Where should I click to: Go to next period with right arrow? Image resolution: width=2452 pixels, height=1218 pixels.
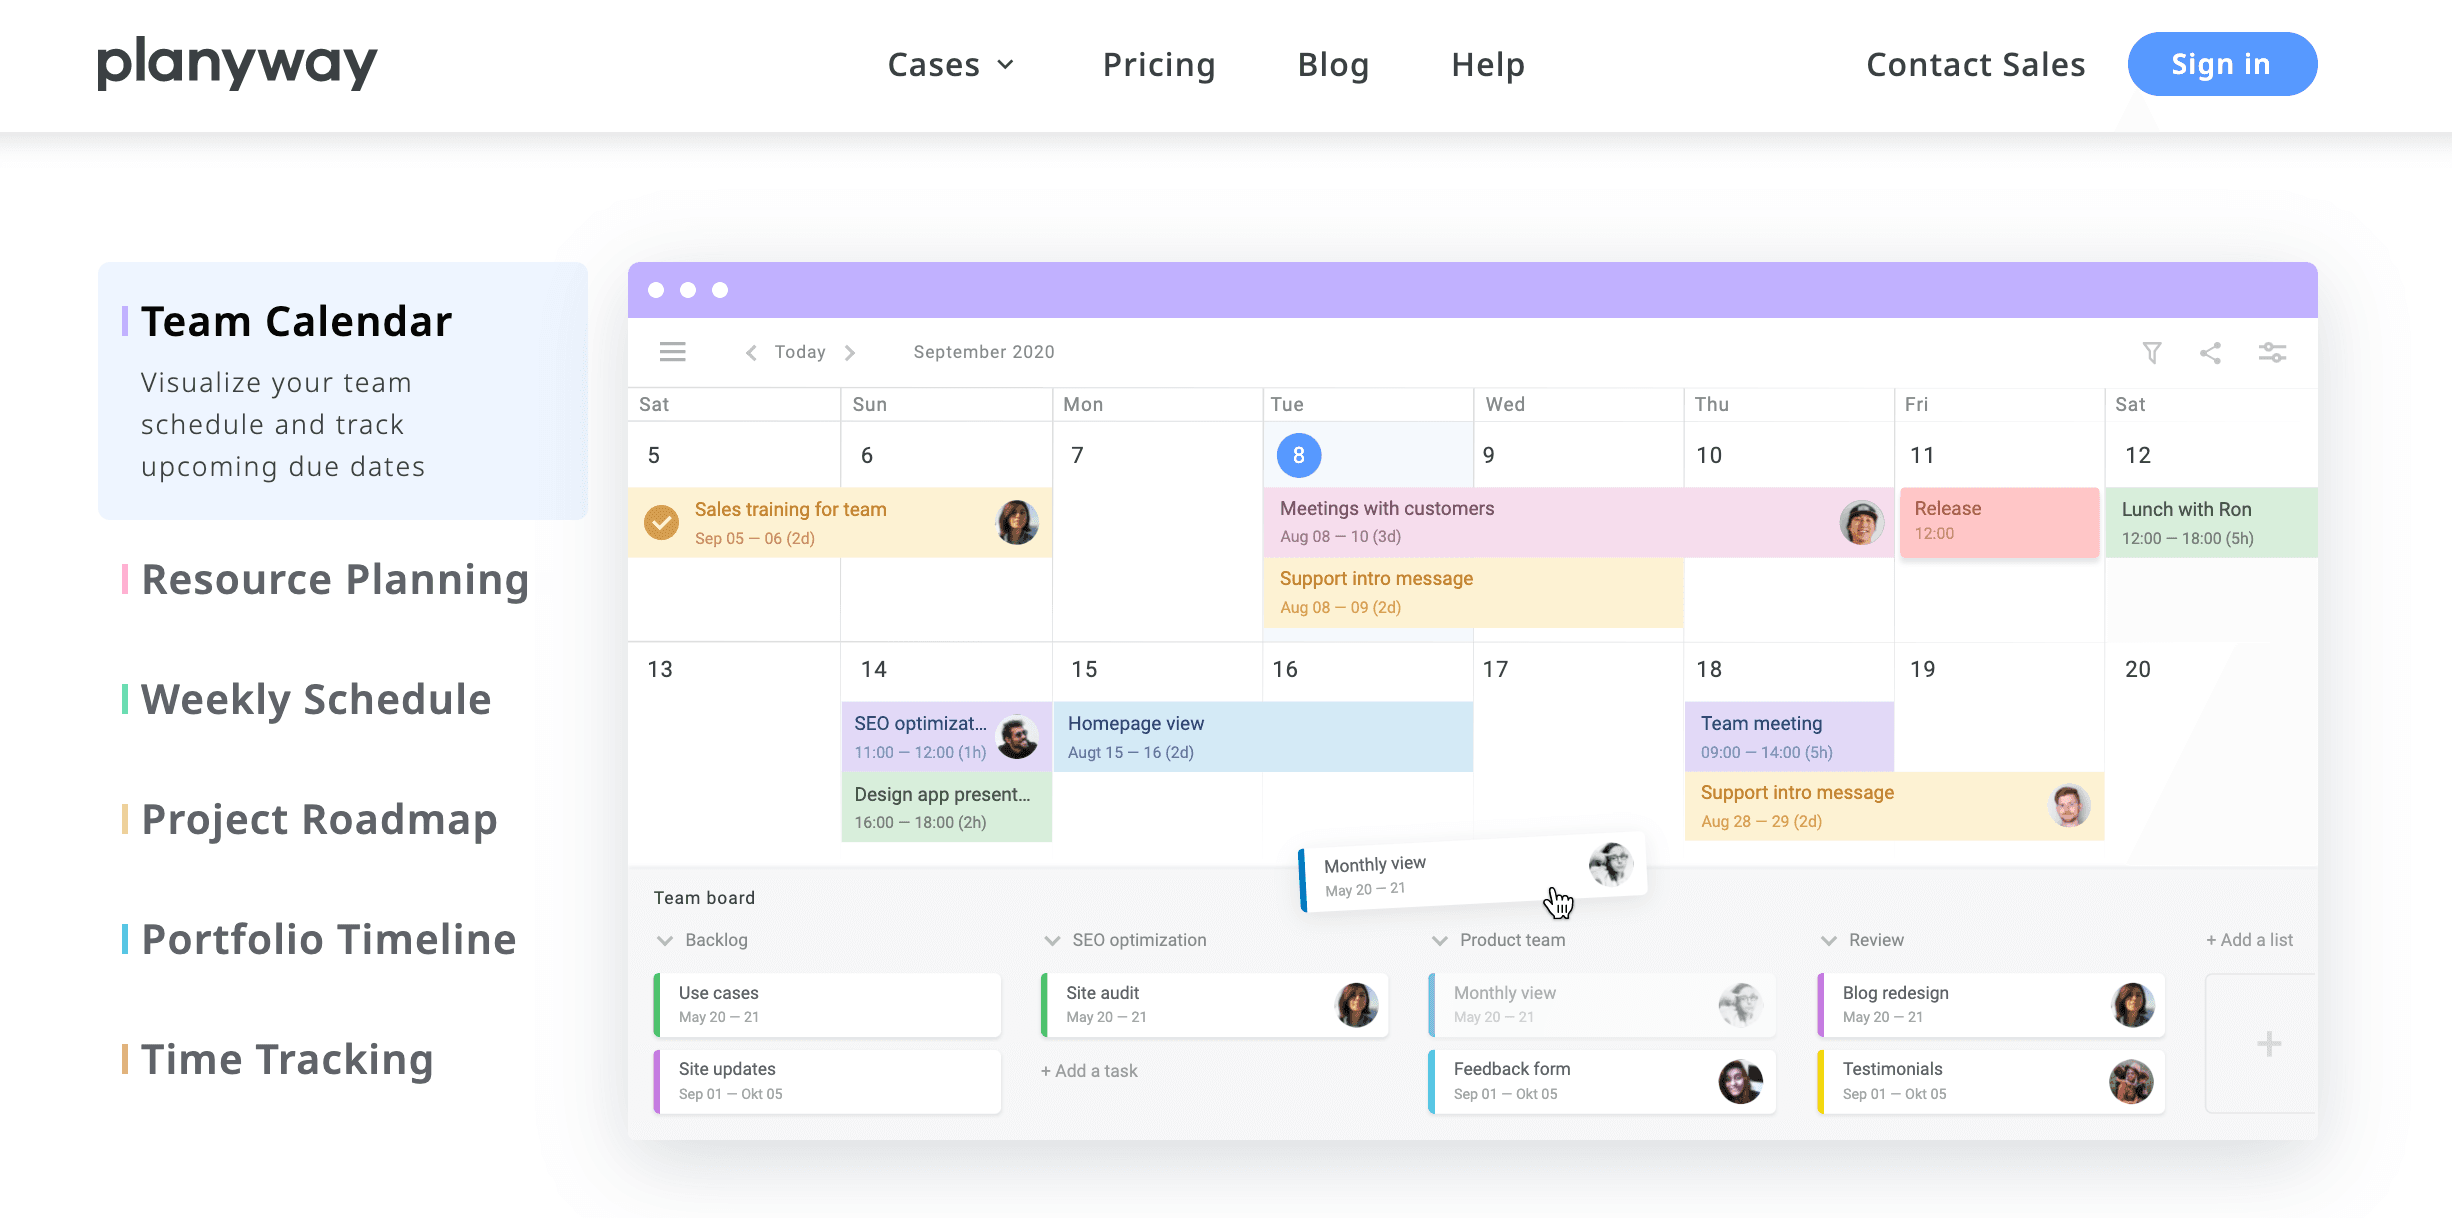click(850, 352)
